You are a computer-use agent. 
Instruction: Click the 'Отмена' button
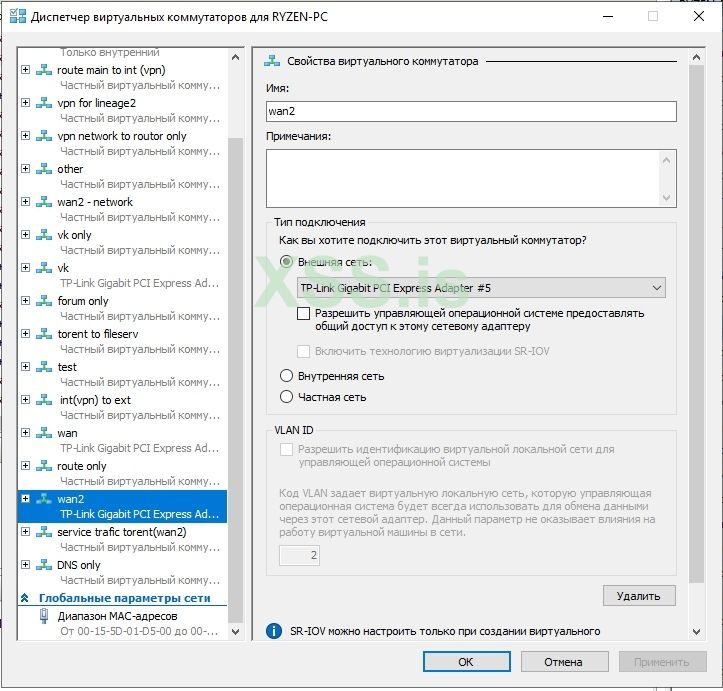[x=564, y=661]
